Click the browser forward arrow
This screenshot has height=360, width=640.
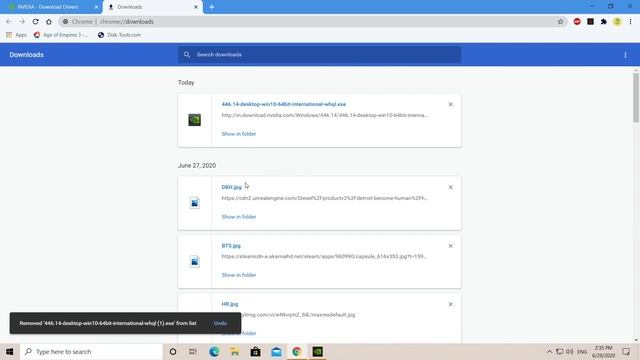point(22,22)
